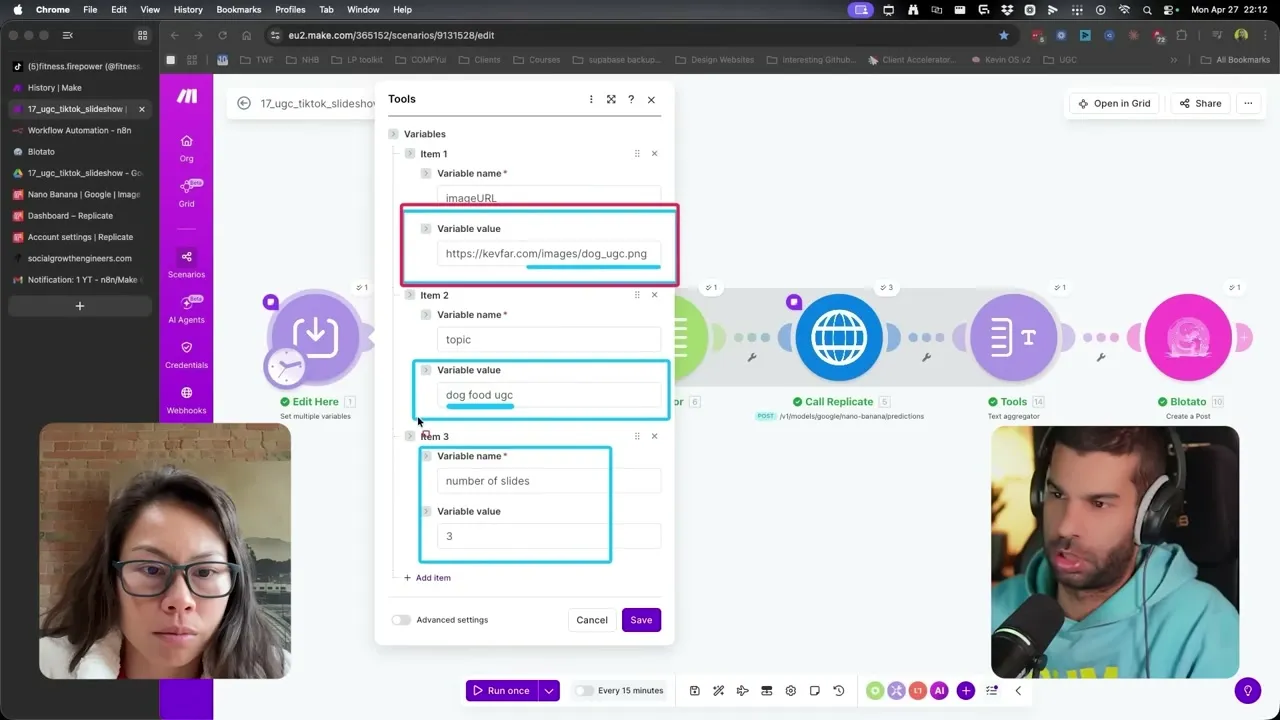Expand the Tools dialog to fullscreen

coord(611,99)
